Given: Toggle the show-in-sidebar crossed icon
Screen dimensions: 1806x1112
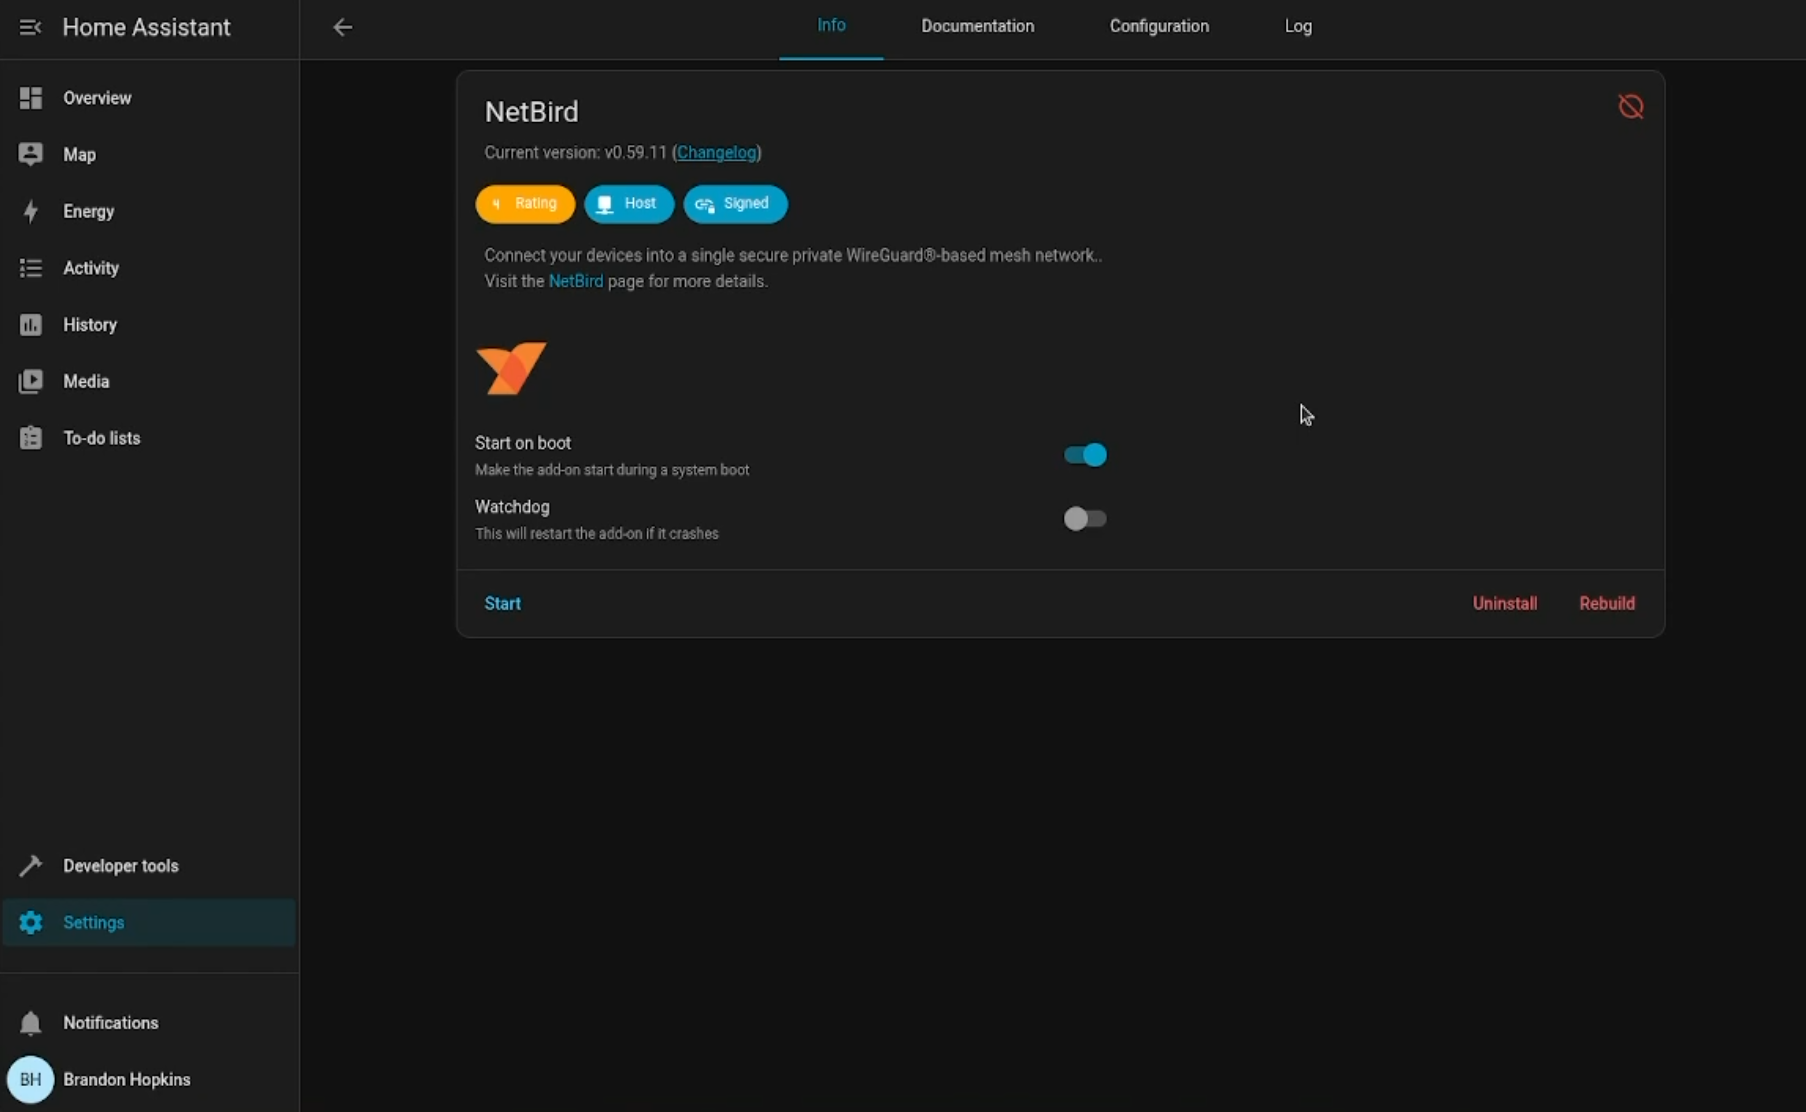Looking at the screenshot, I should 1631,106.
